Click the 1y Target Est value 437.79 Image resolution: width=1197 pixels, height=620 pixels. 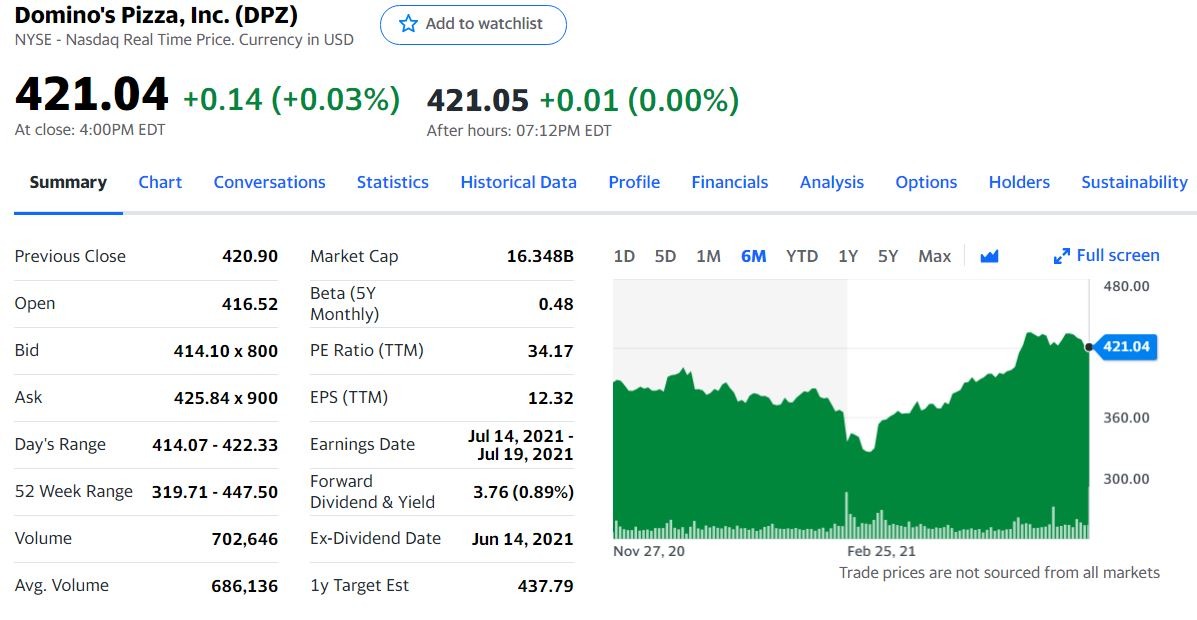coord(546,586)
